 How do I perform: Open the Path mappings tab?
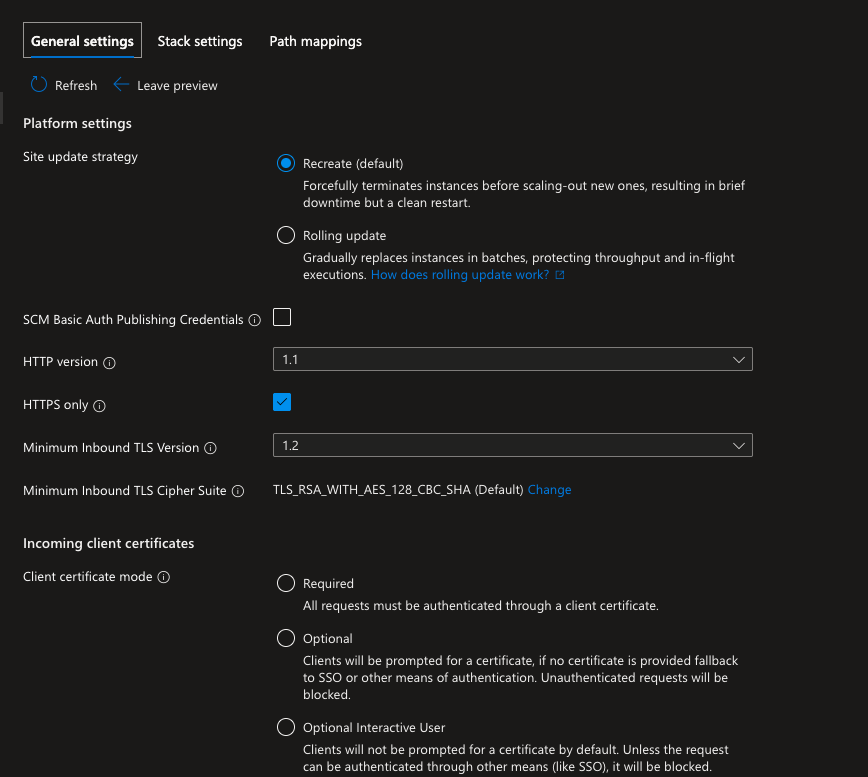click(315, 41)
